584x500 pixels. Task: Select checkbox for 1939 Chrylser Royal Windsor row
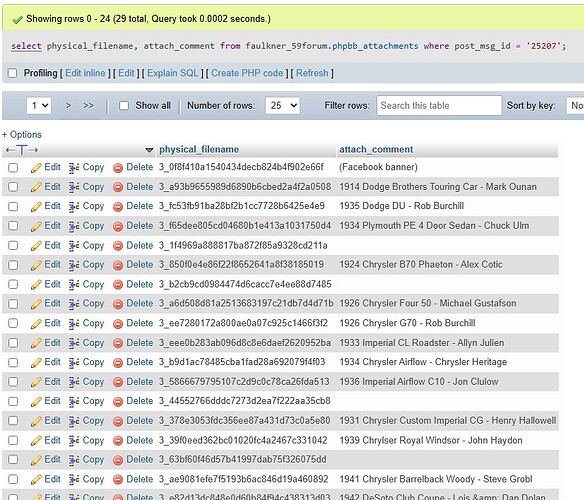point(13,441)
